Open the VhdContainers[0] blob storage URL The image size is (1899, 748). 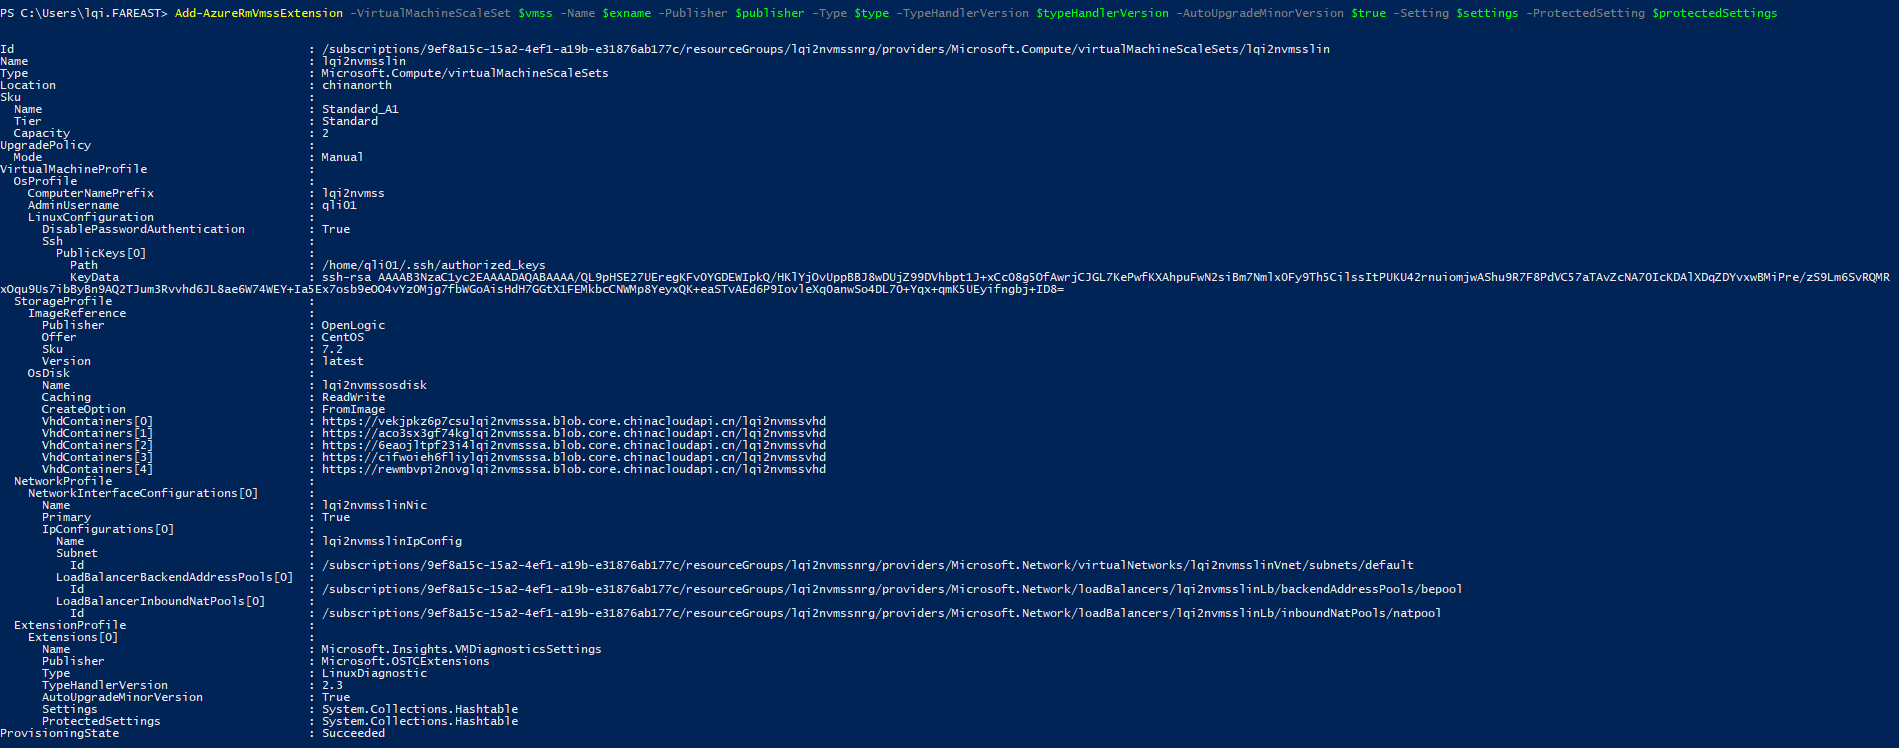(x=573, y=421)
